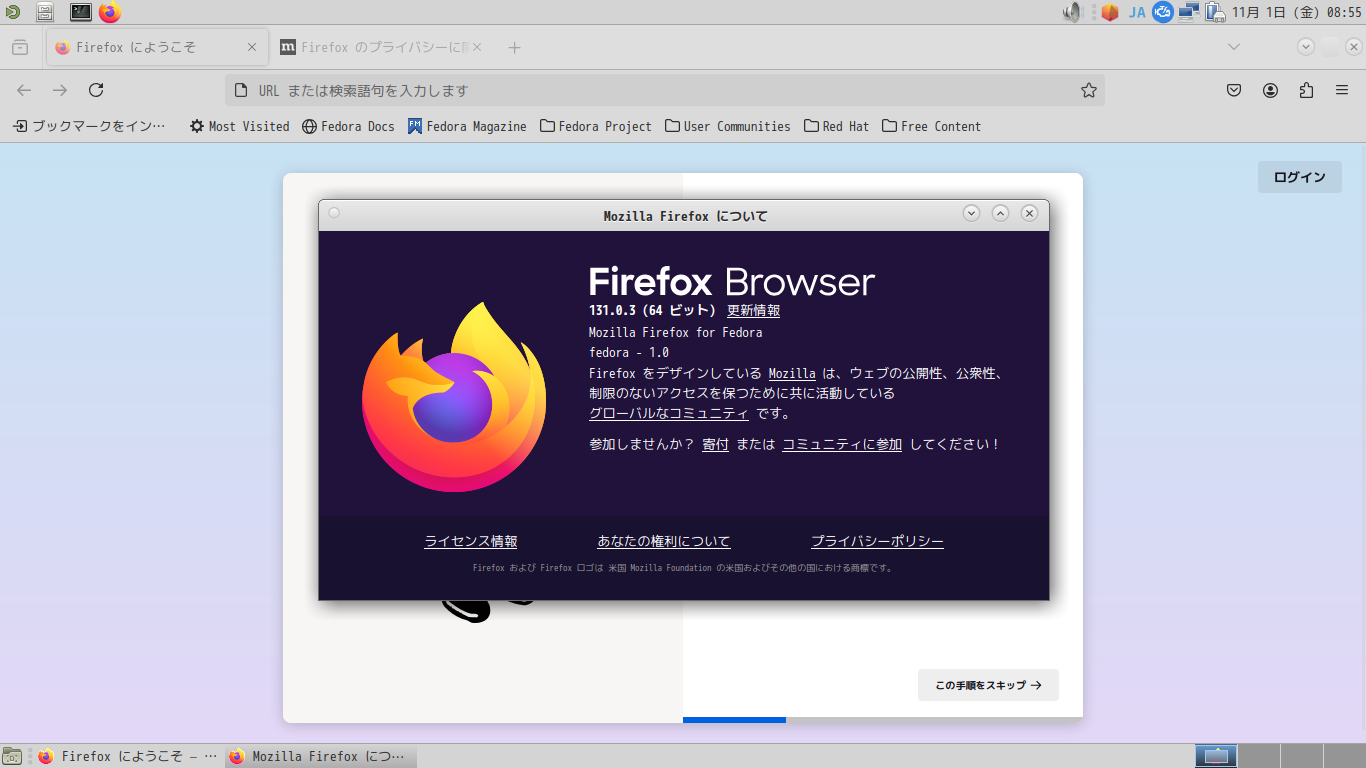Launch Firefox from the top panel icon

click(x=110, y=12)
